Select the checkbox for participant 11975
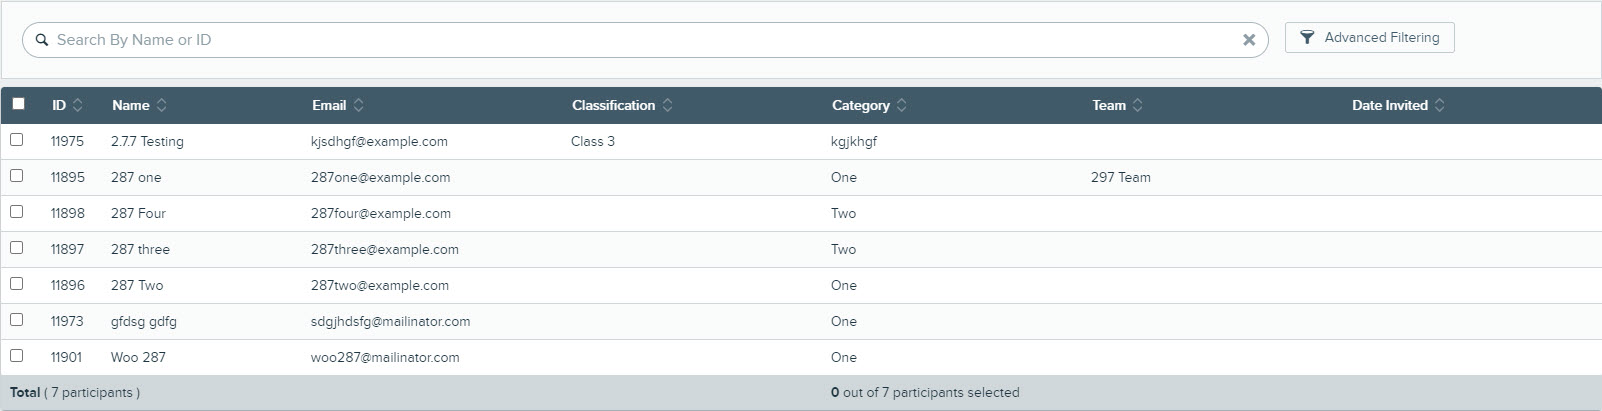This screenshot has width=1602, height=411. (17, 140)
